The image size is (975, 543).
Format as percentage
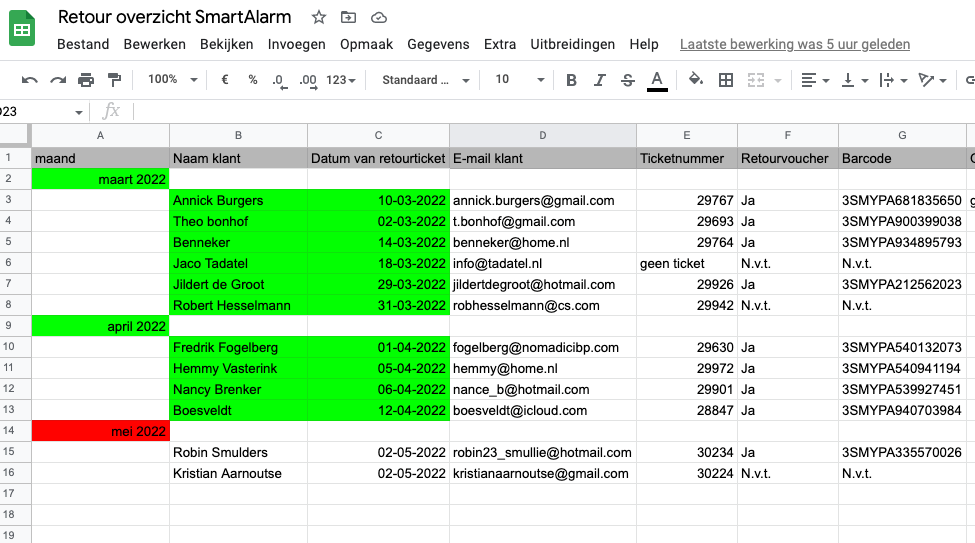click(x=252, y=80)
